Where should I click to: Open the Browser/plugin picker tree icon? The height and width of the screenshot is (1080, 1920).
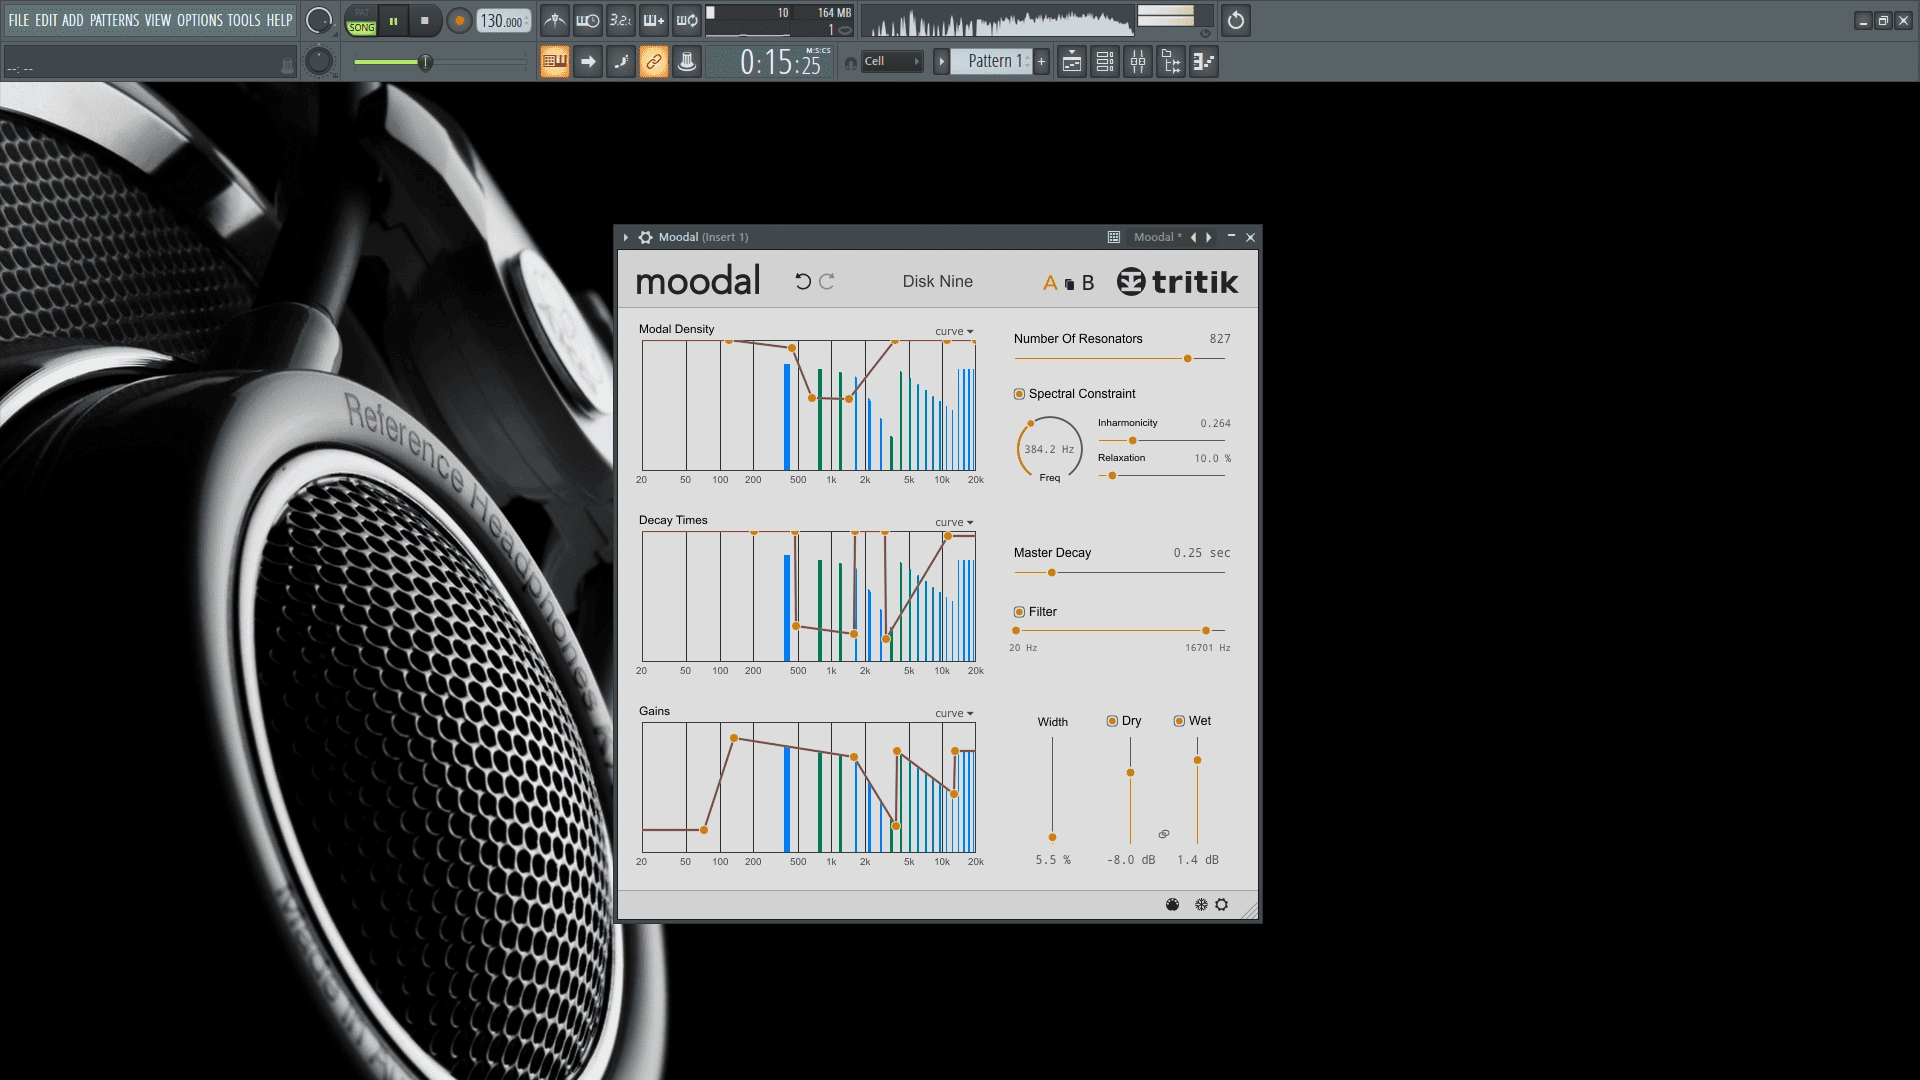click(x=1171, y=62)
